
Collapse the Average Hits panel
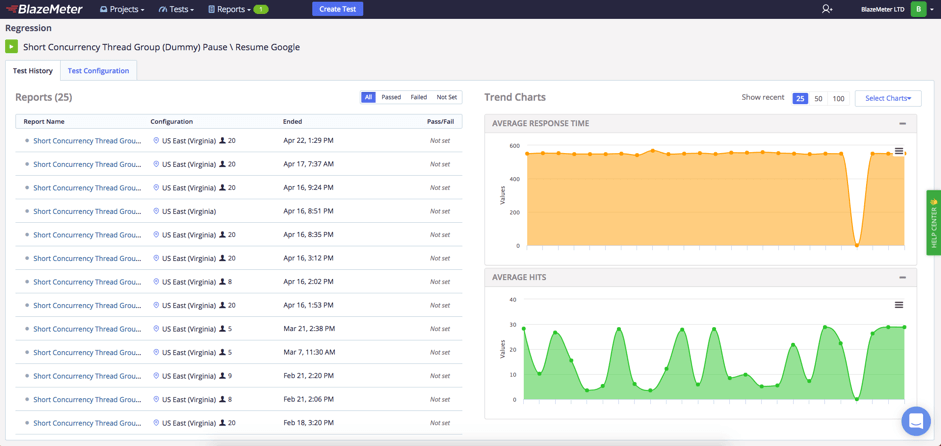coord(902,277)
